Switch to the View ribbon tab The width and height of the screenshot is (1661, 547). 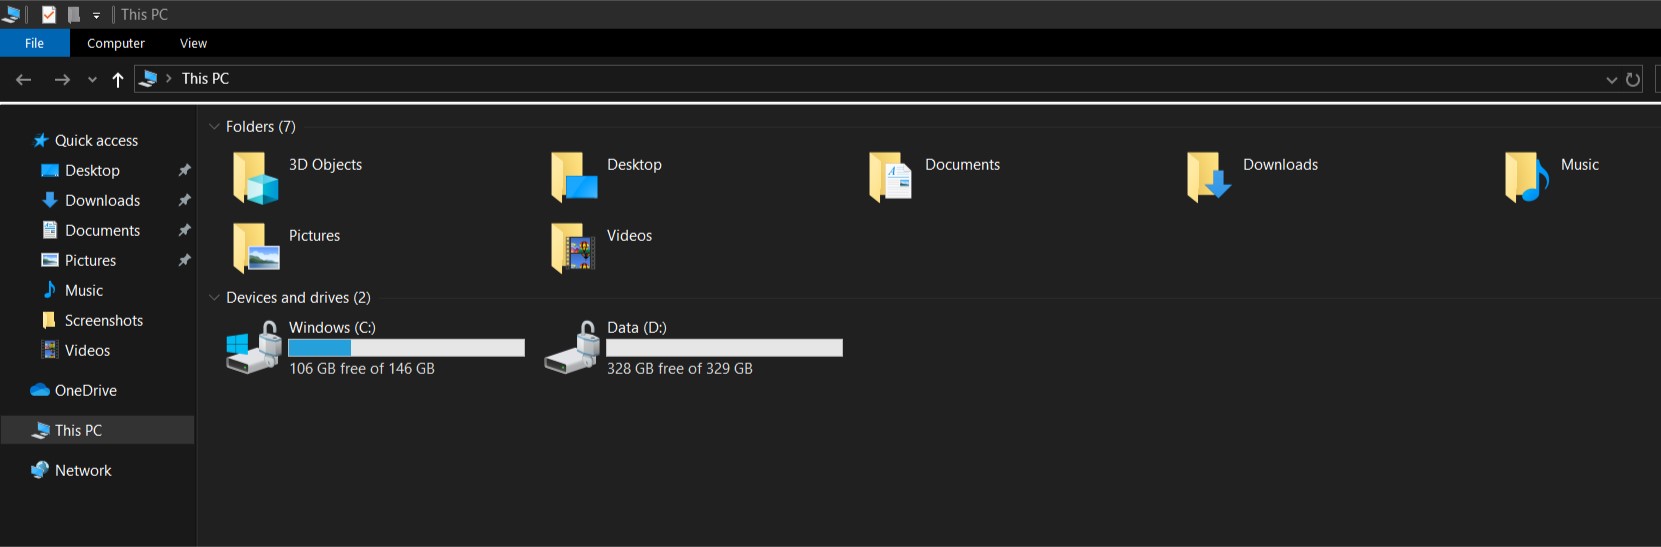(x=193, y=43)
